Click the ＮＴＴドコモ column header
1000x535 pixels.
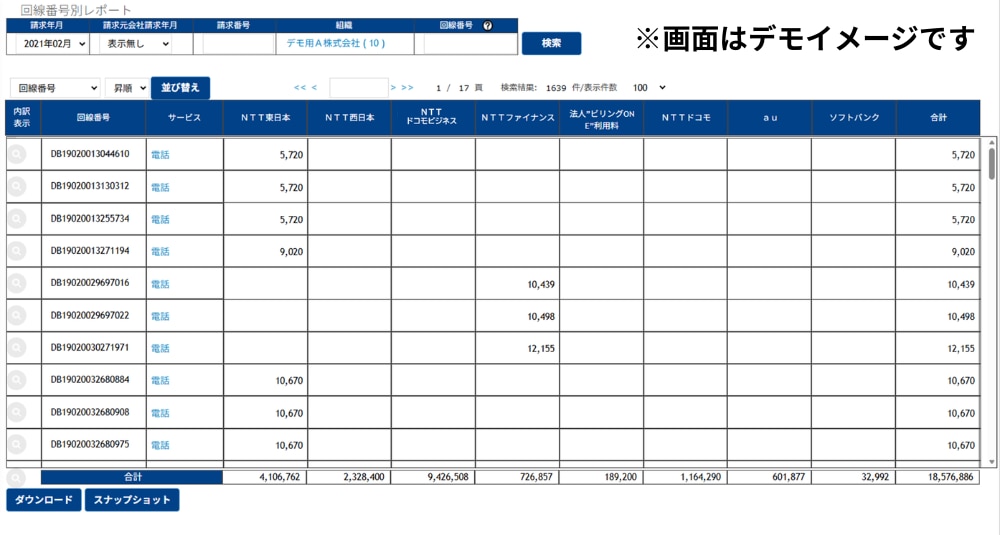[x=686, y=117]
